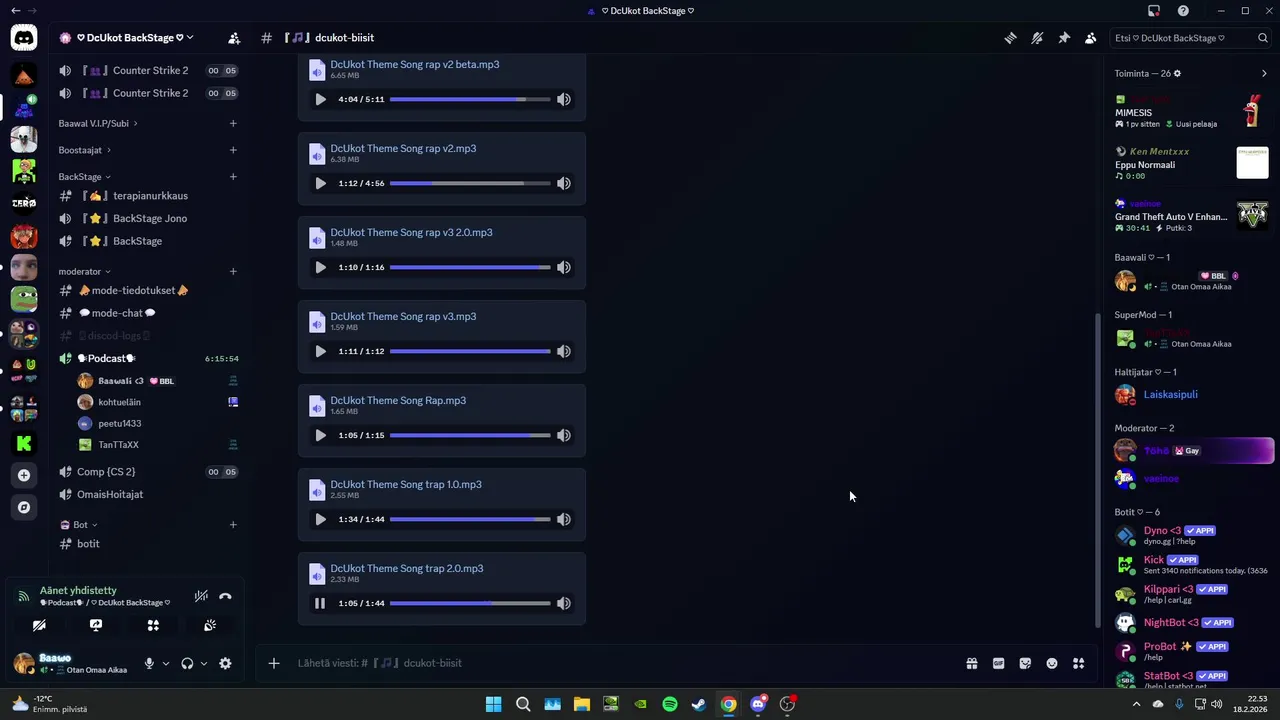1280x720 pixels.
Task: Collapse the BackStage category
Action: coord(85,177)
